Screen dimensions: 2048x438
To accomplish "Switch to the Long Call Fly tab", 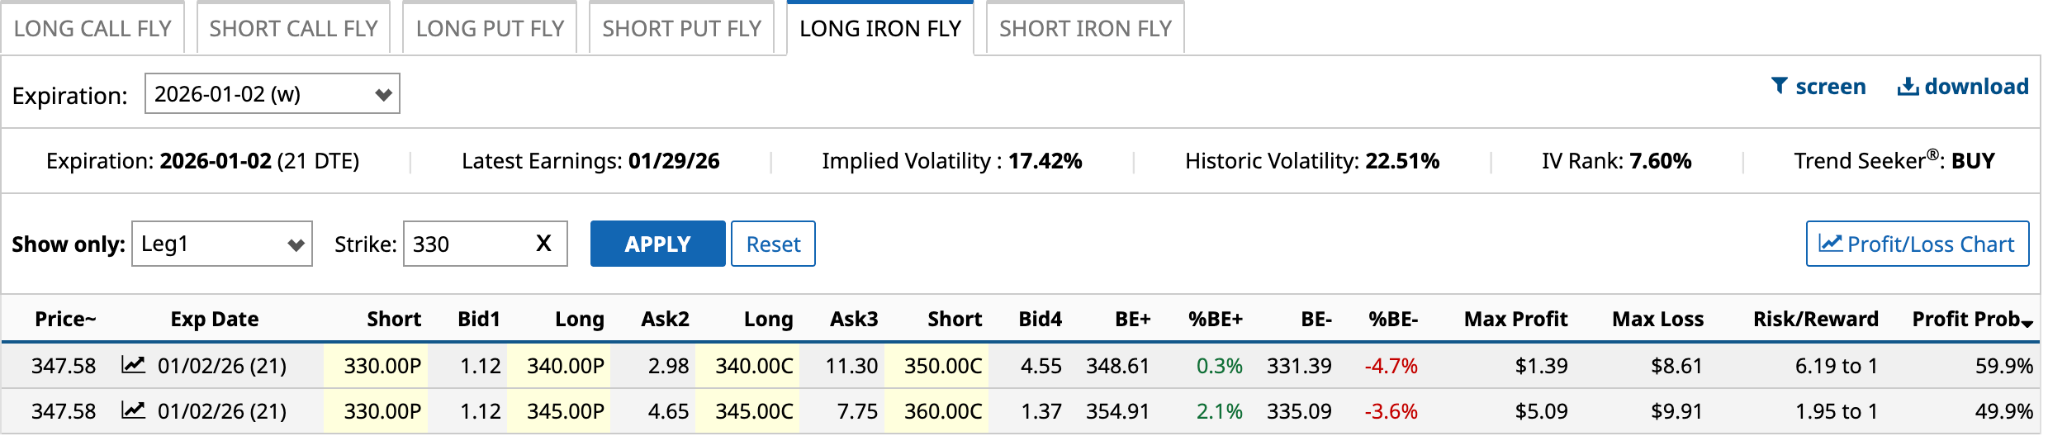I will [x=92, y=28].
